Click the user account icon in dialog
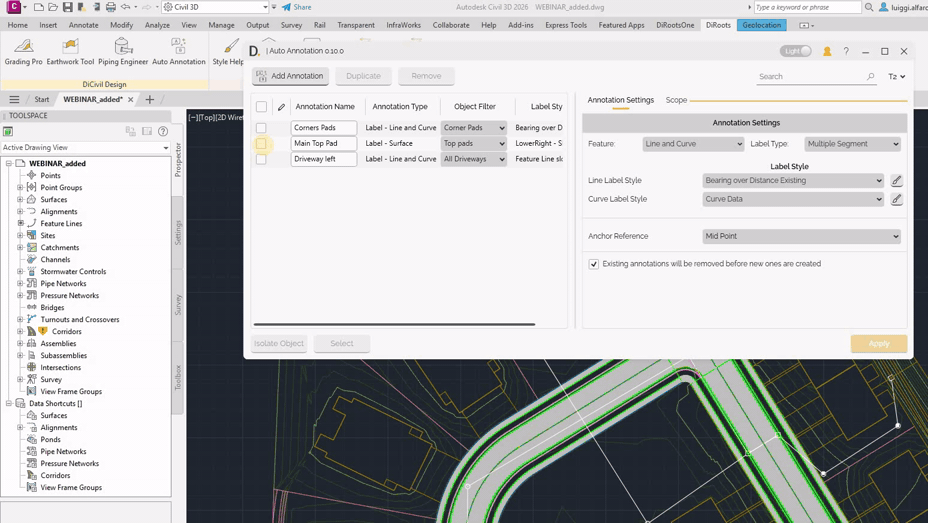The height and width of the screenshot is (523, 928). tap(827, 51)
